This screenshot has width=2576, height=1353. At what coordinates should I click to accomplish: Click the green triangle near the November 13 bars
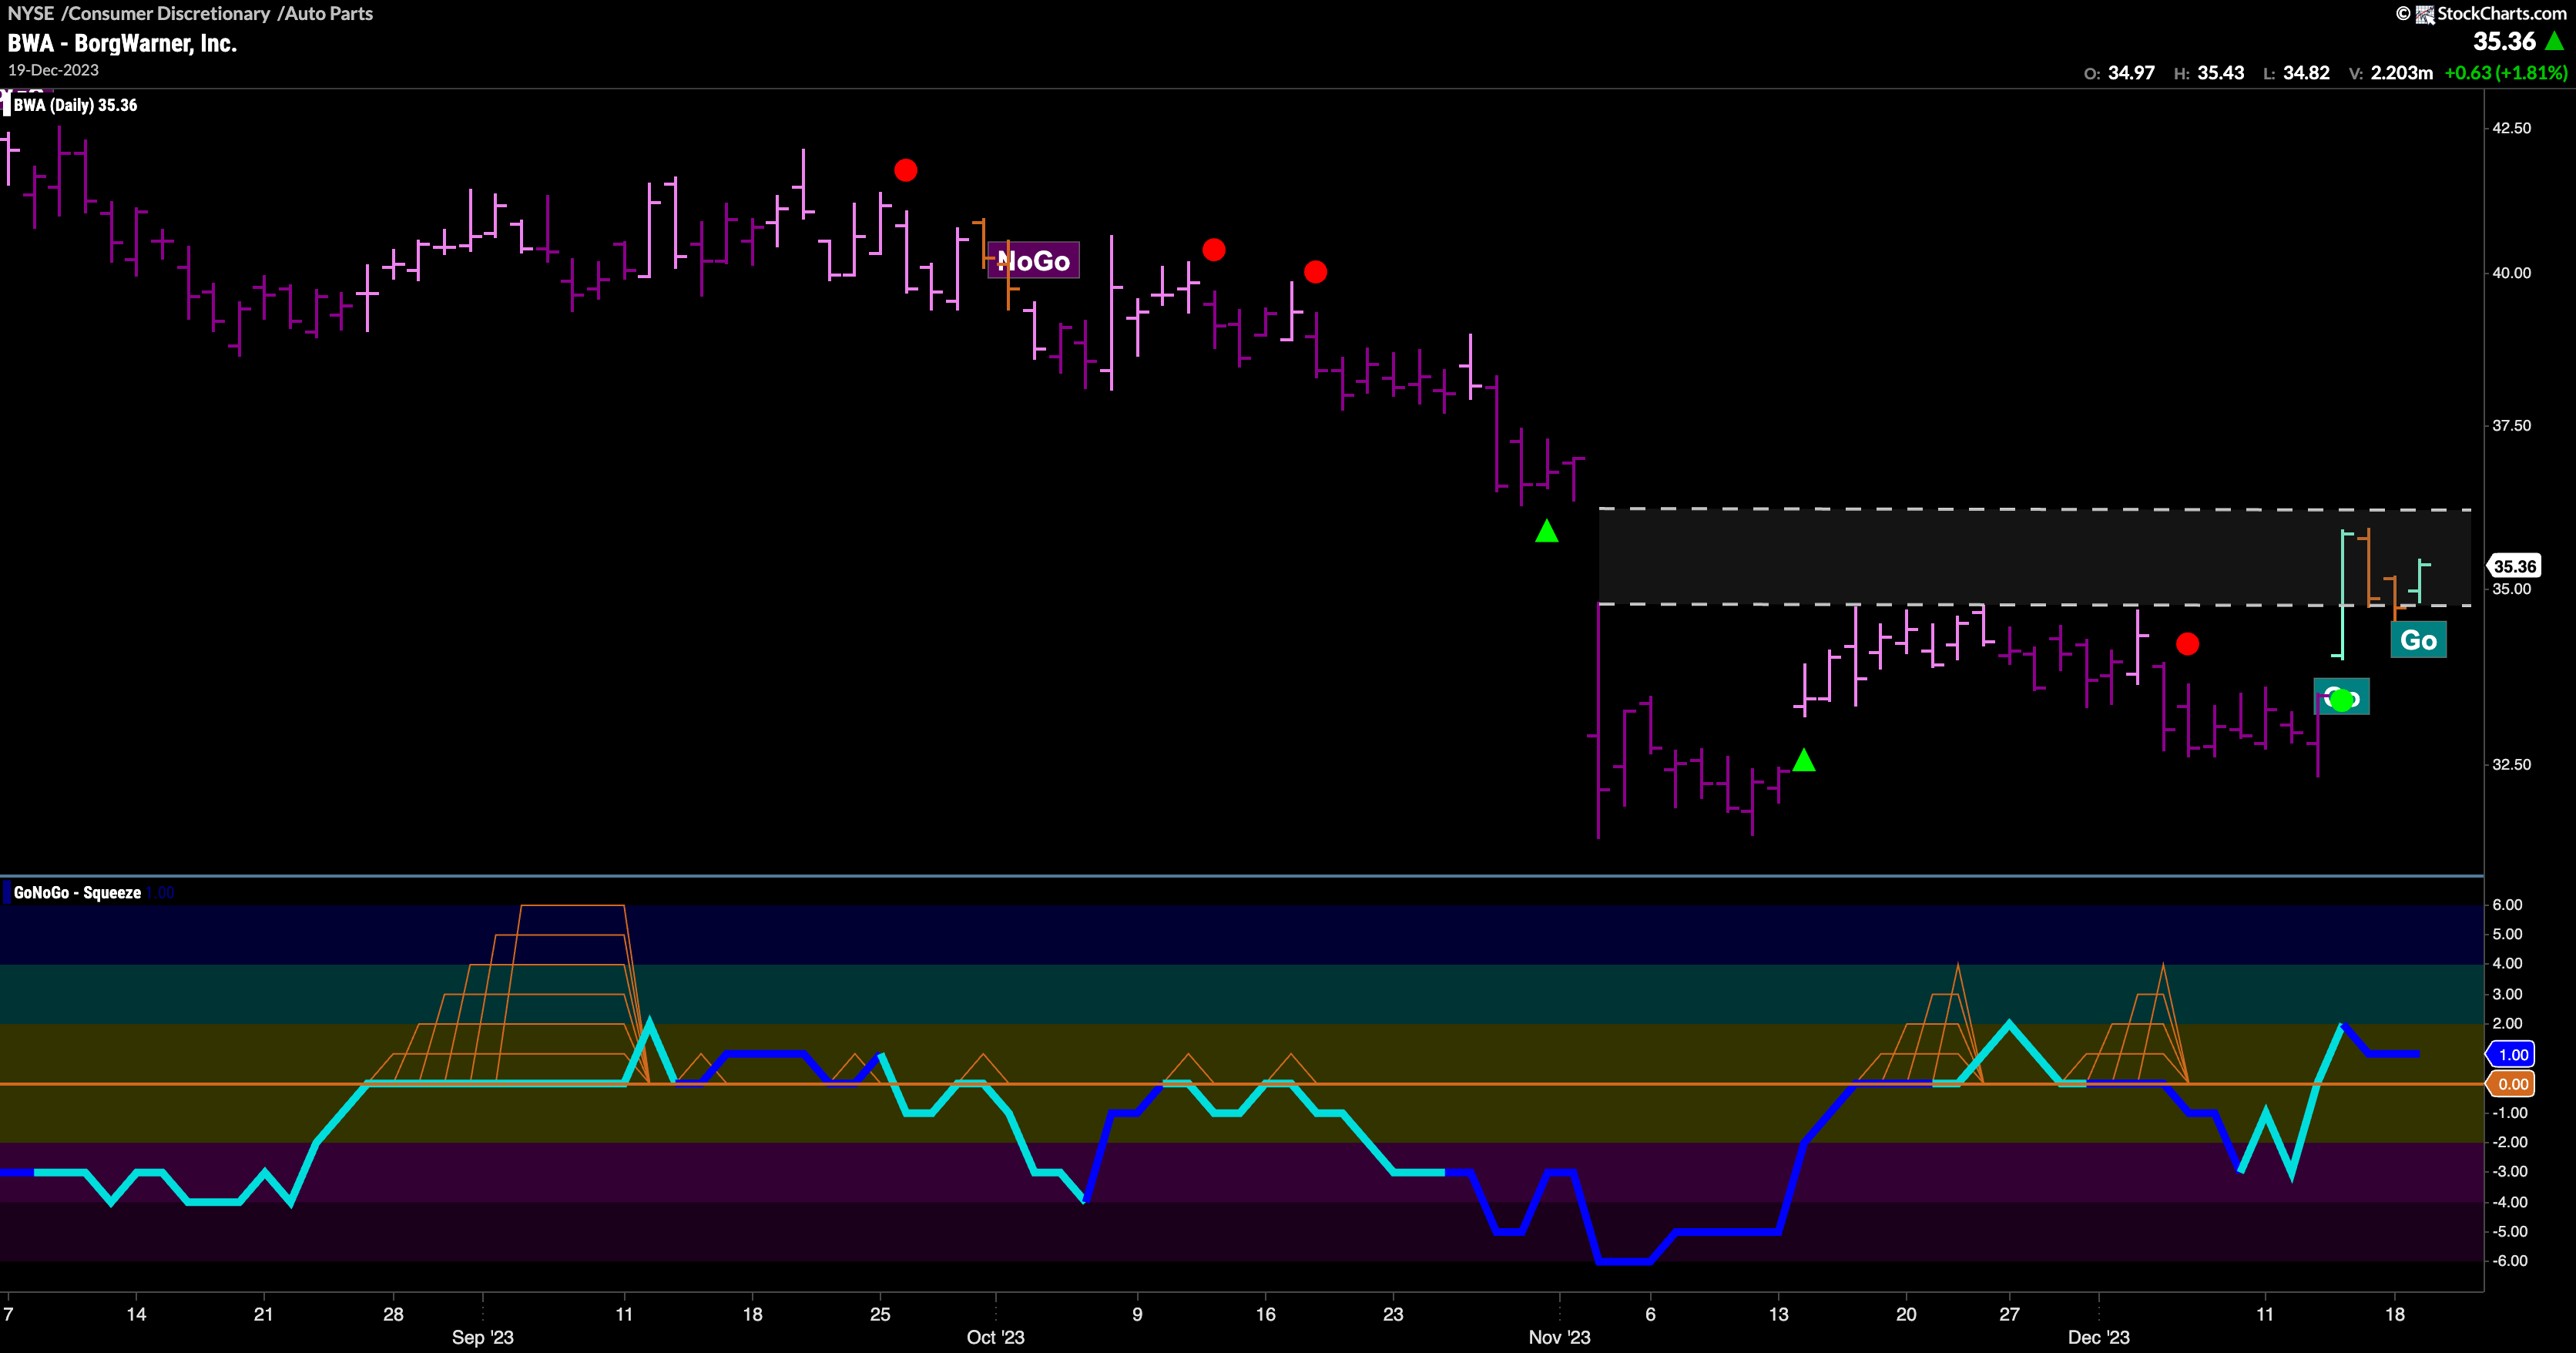(1804, 760)
